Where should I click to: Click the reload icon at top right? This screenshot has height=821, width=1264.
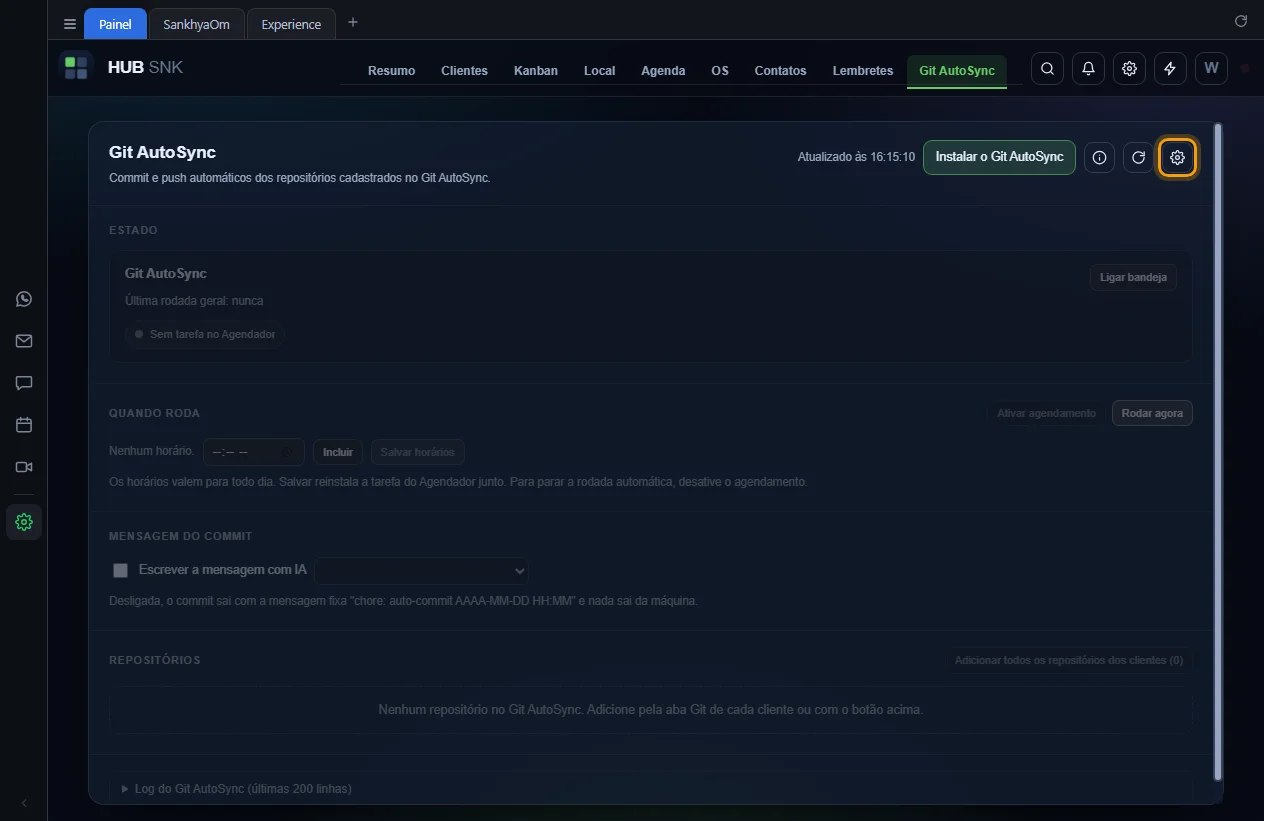pyautogui.click(x=1241, y=21)
